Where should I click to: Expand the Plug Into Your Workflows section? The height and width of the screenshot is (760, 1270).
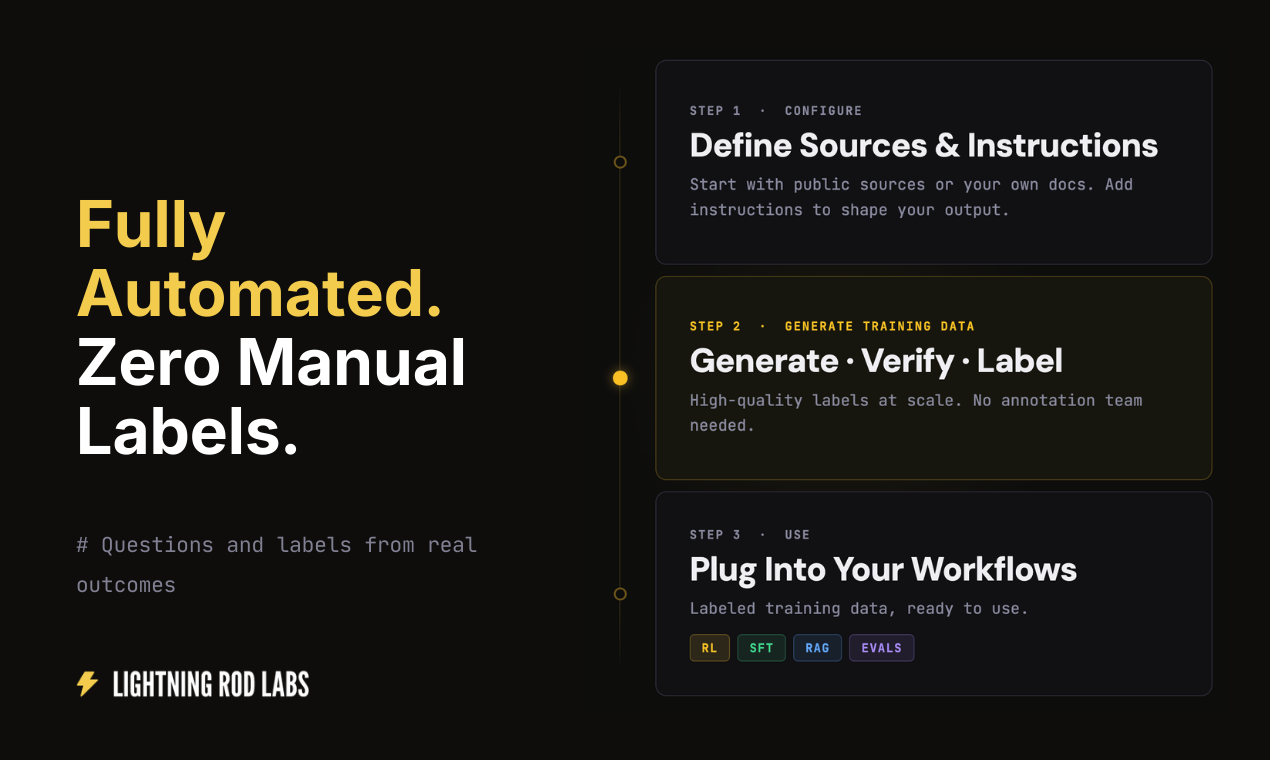[x=883, y=569]
